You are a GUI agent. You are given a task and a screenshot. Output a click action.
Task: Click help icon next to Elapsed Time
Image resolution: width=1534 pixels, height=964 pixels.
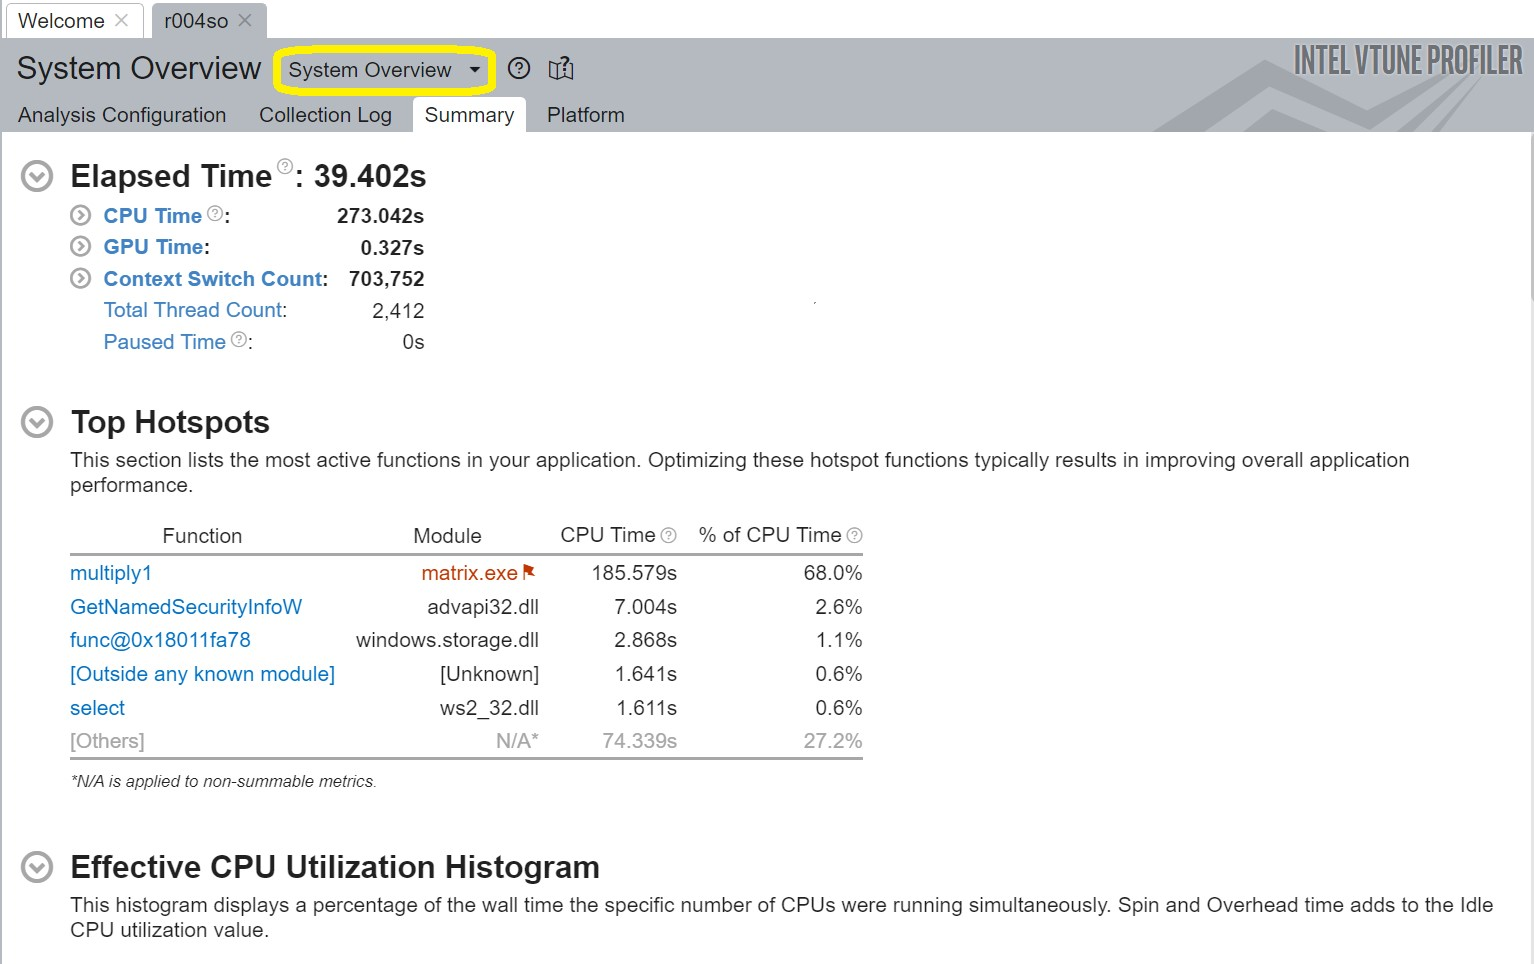pos(285,167)
